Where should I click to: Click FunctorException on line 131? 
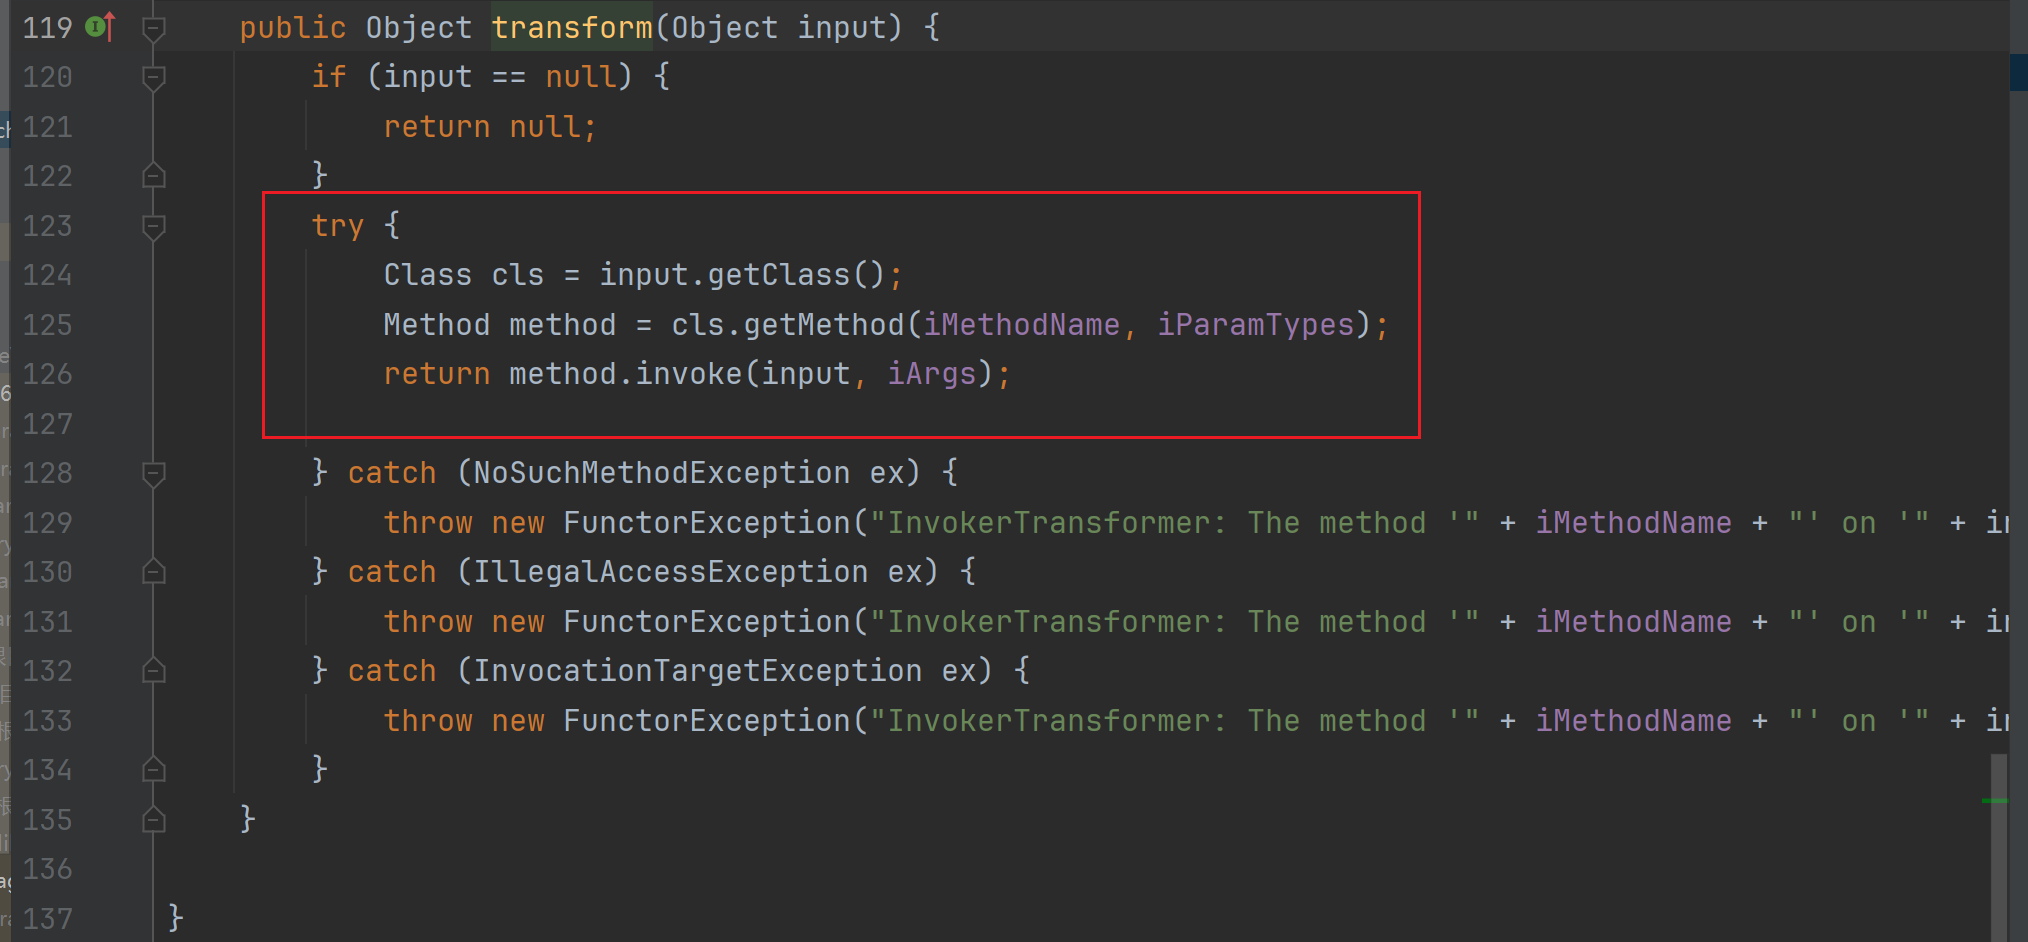[706, 622]
